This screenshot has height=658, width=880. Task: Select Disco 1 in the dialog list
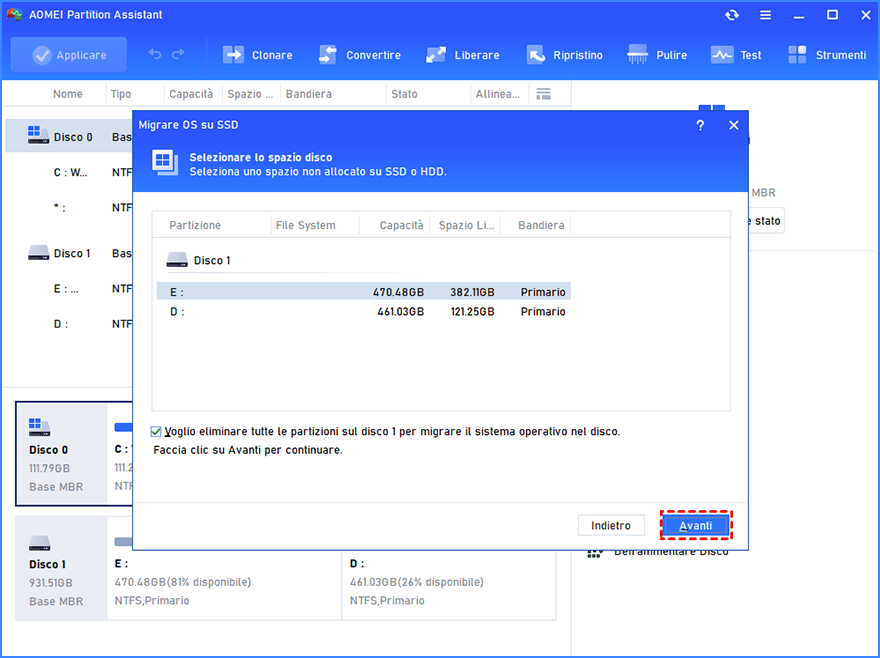coord(199,260)
